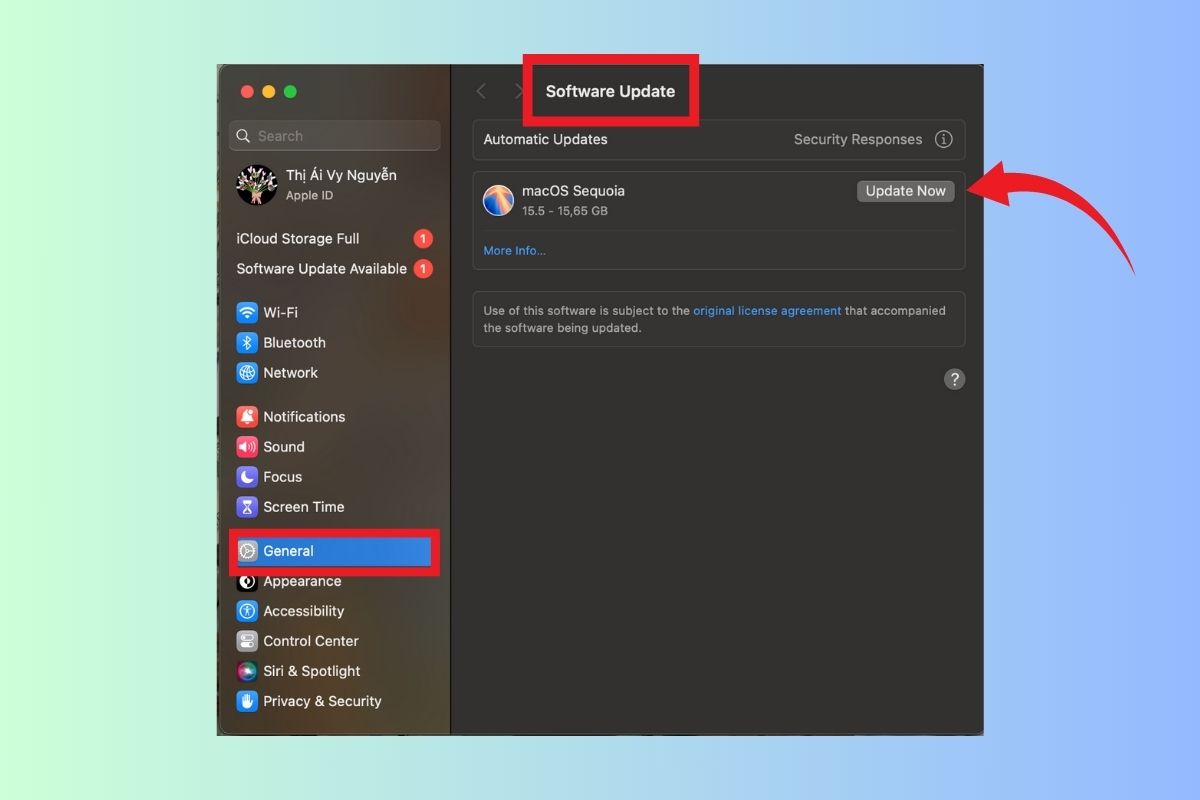Click the Update Now button
Screen dimensions: 1200x800
pyautogui.click(x=906, y=191)
